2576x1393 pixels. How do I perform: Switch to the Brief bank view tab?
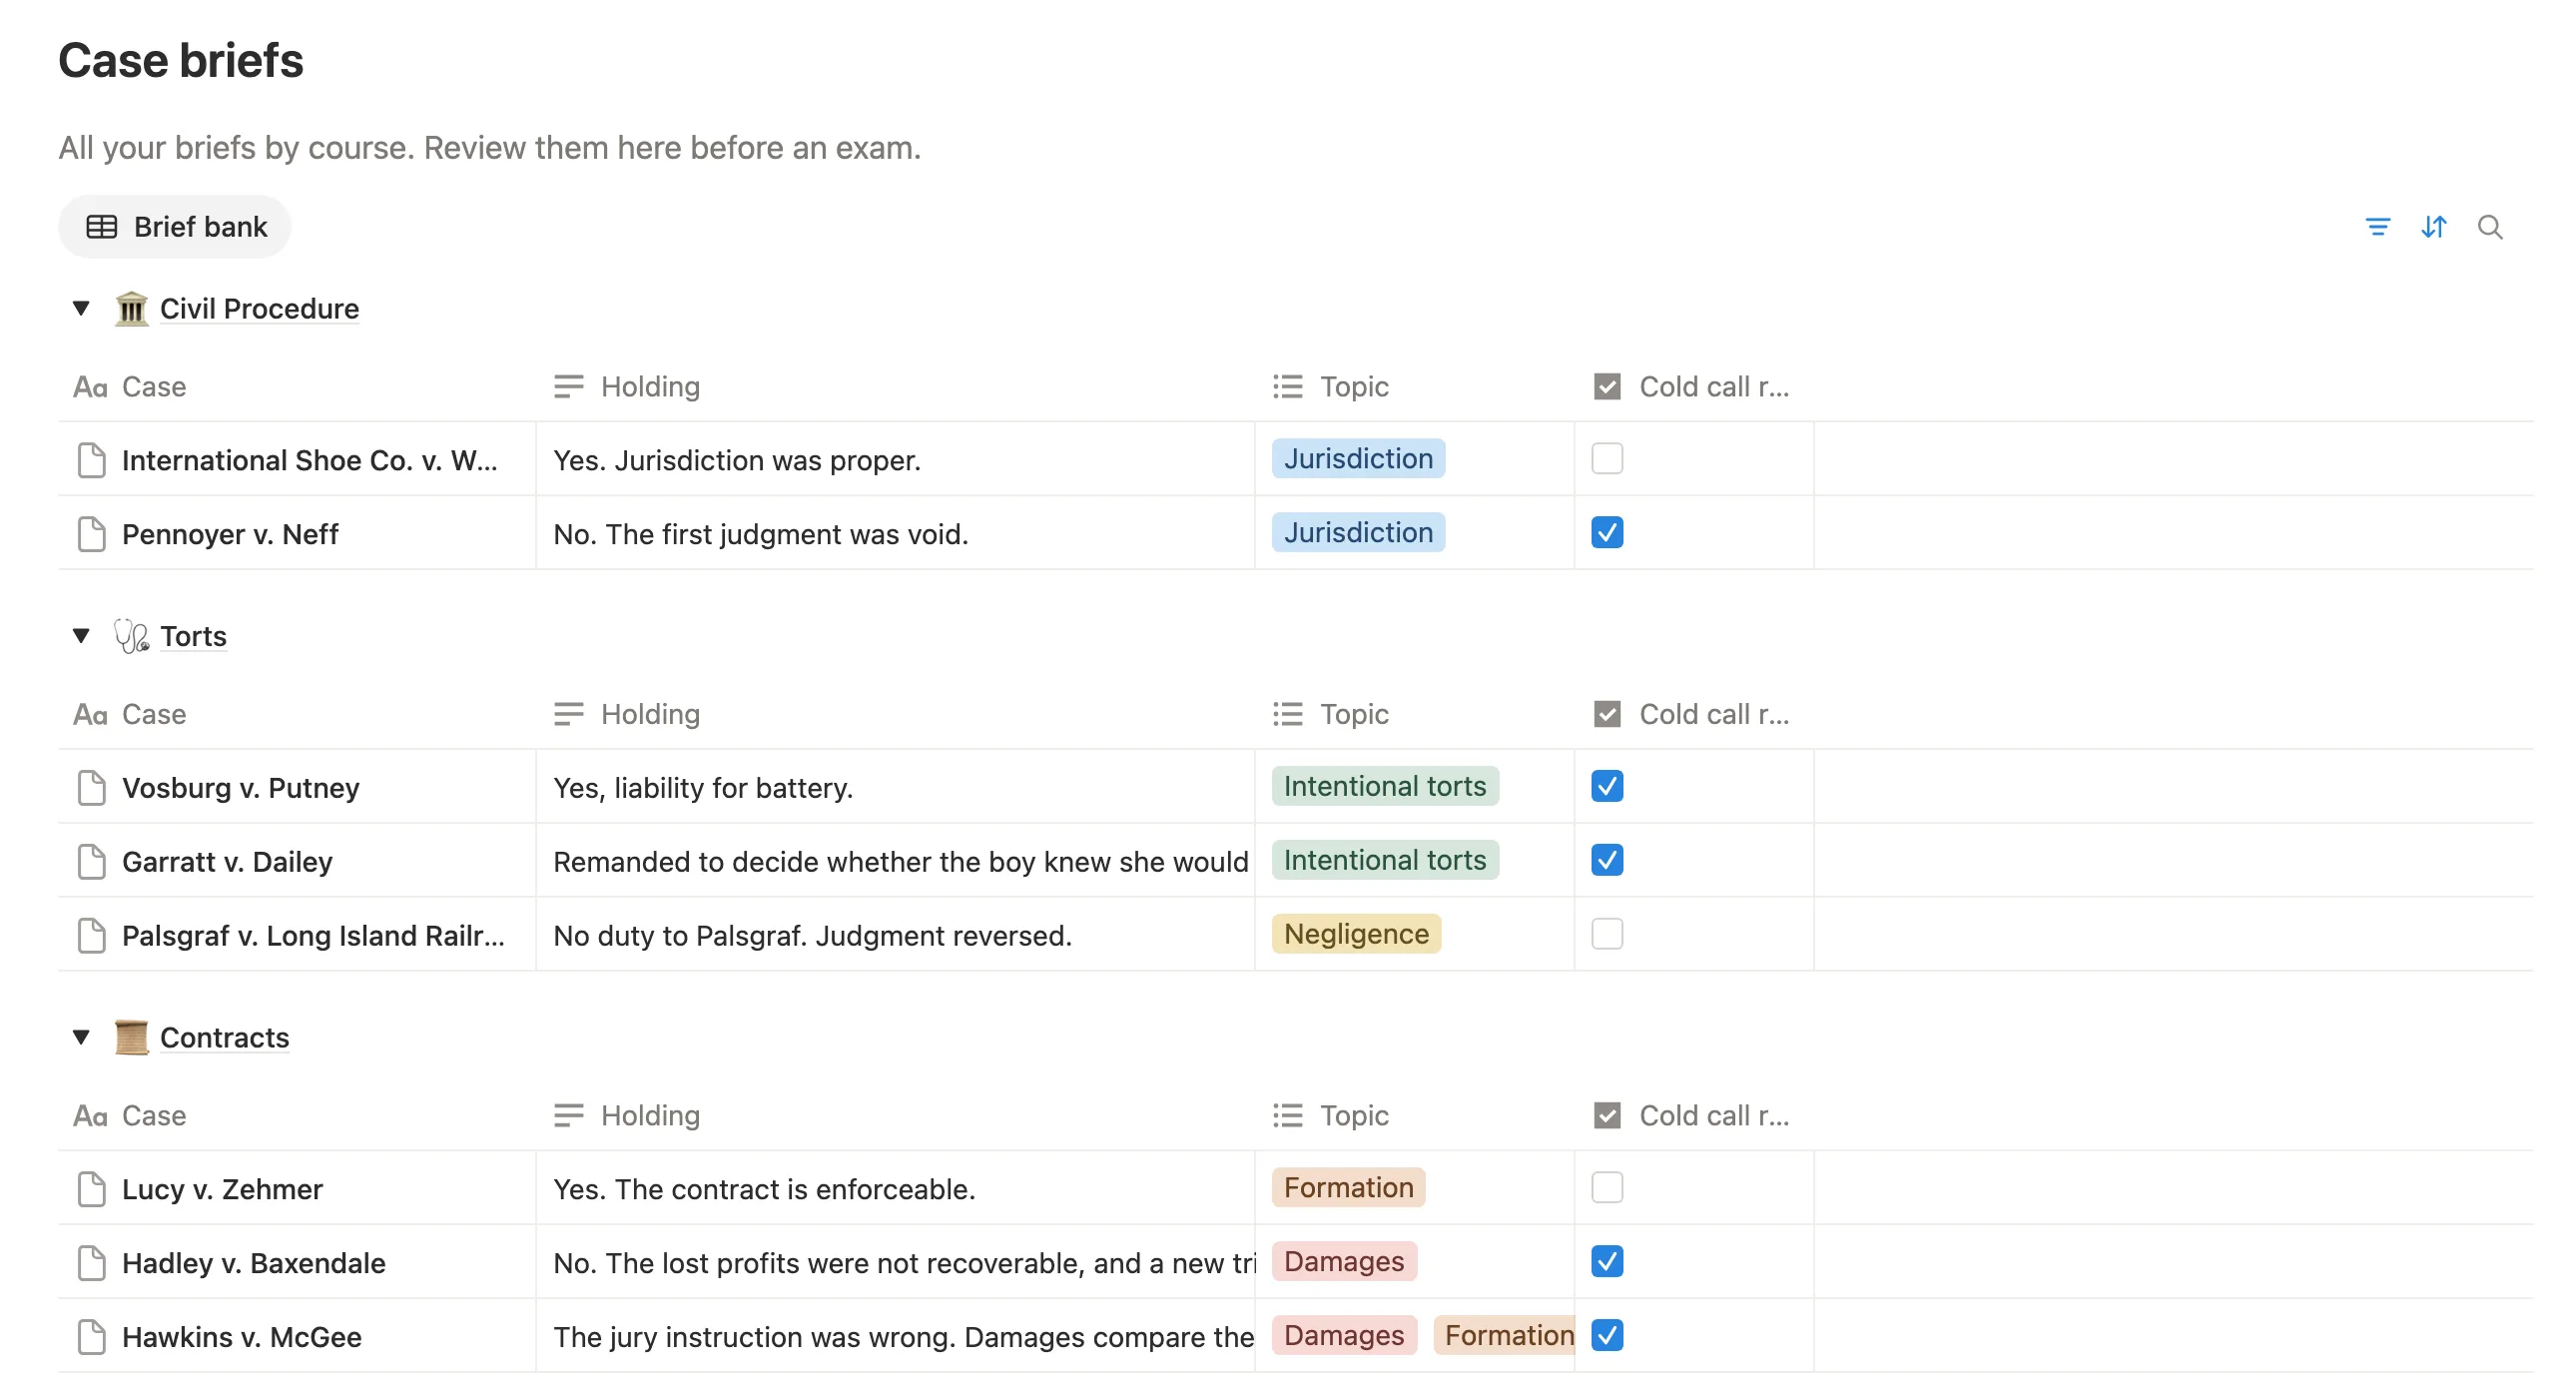point(175,227)
